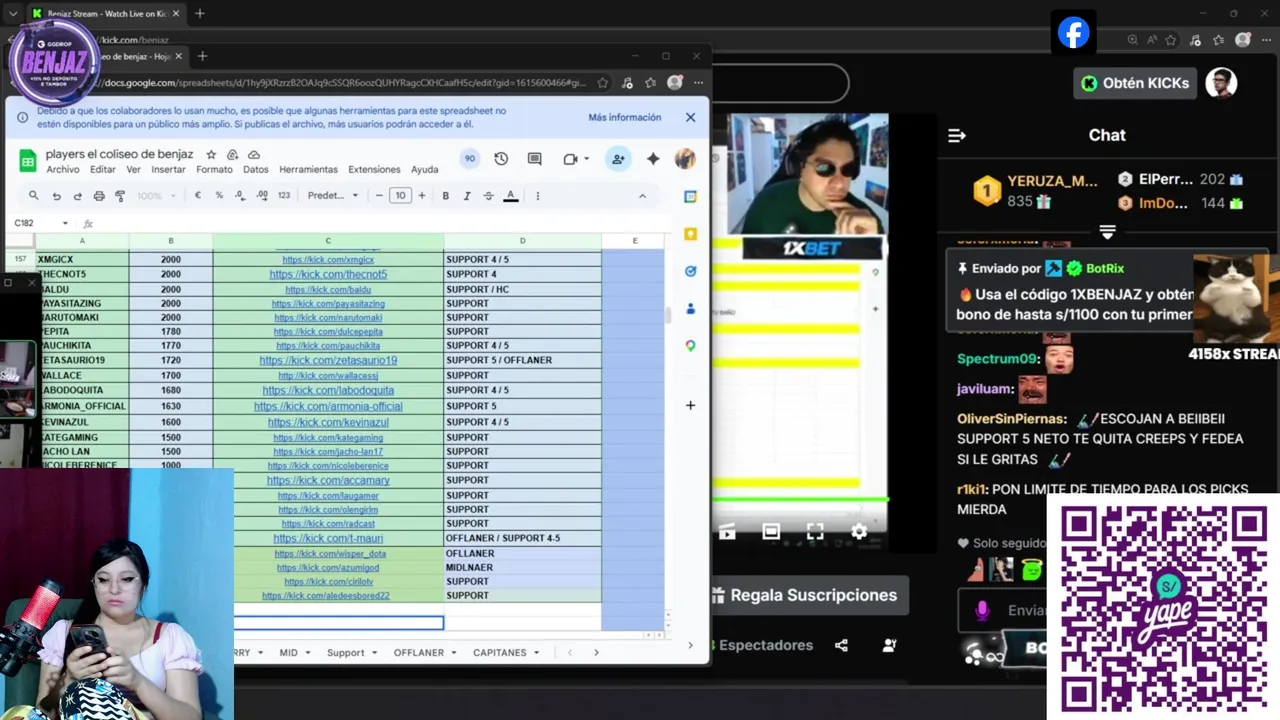
Task: Apply euro currency format
Action: [x=198, y=196]
